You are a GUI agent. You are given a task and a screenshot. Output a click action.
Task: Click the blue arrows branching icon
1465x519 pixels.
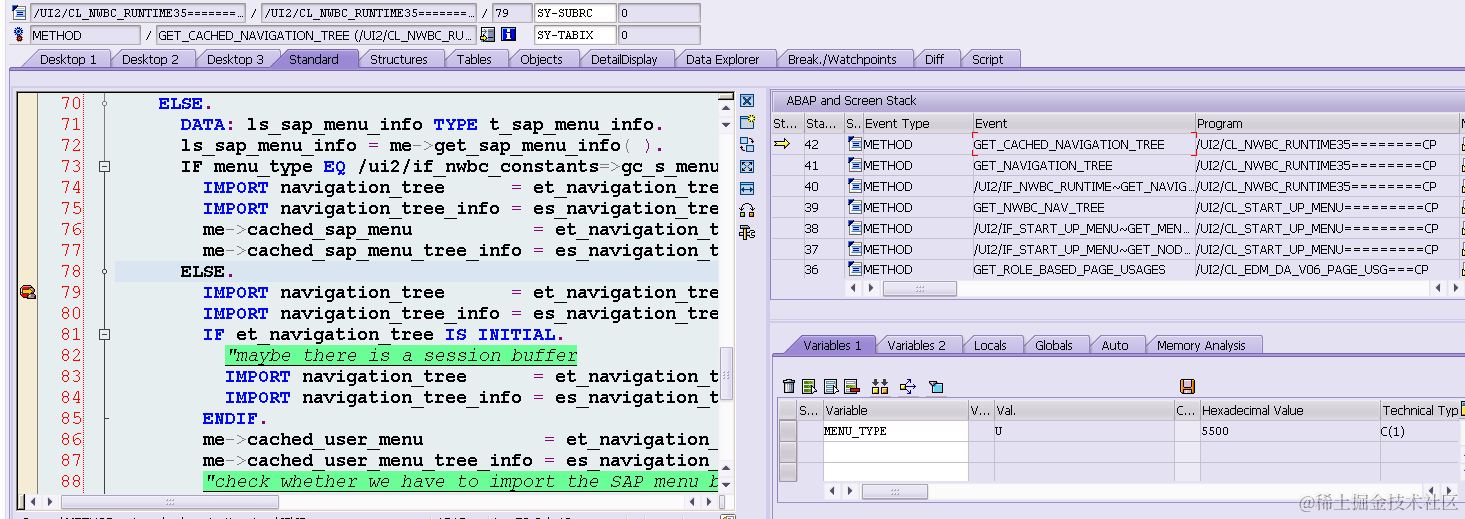click(908, 387)
